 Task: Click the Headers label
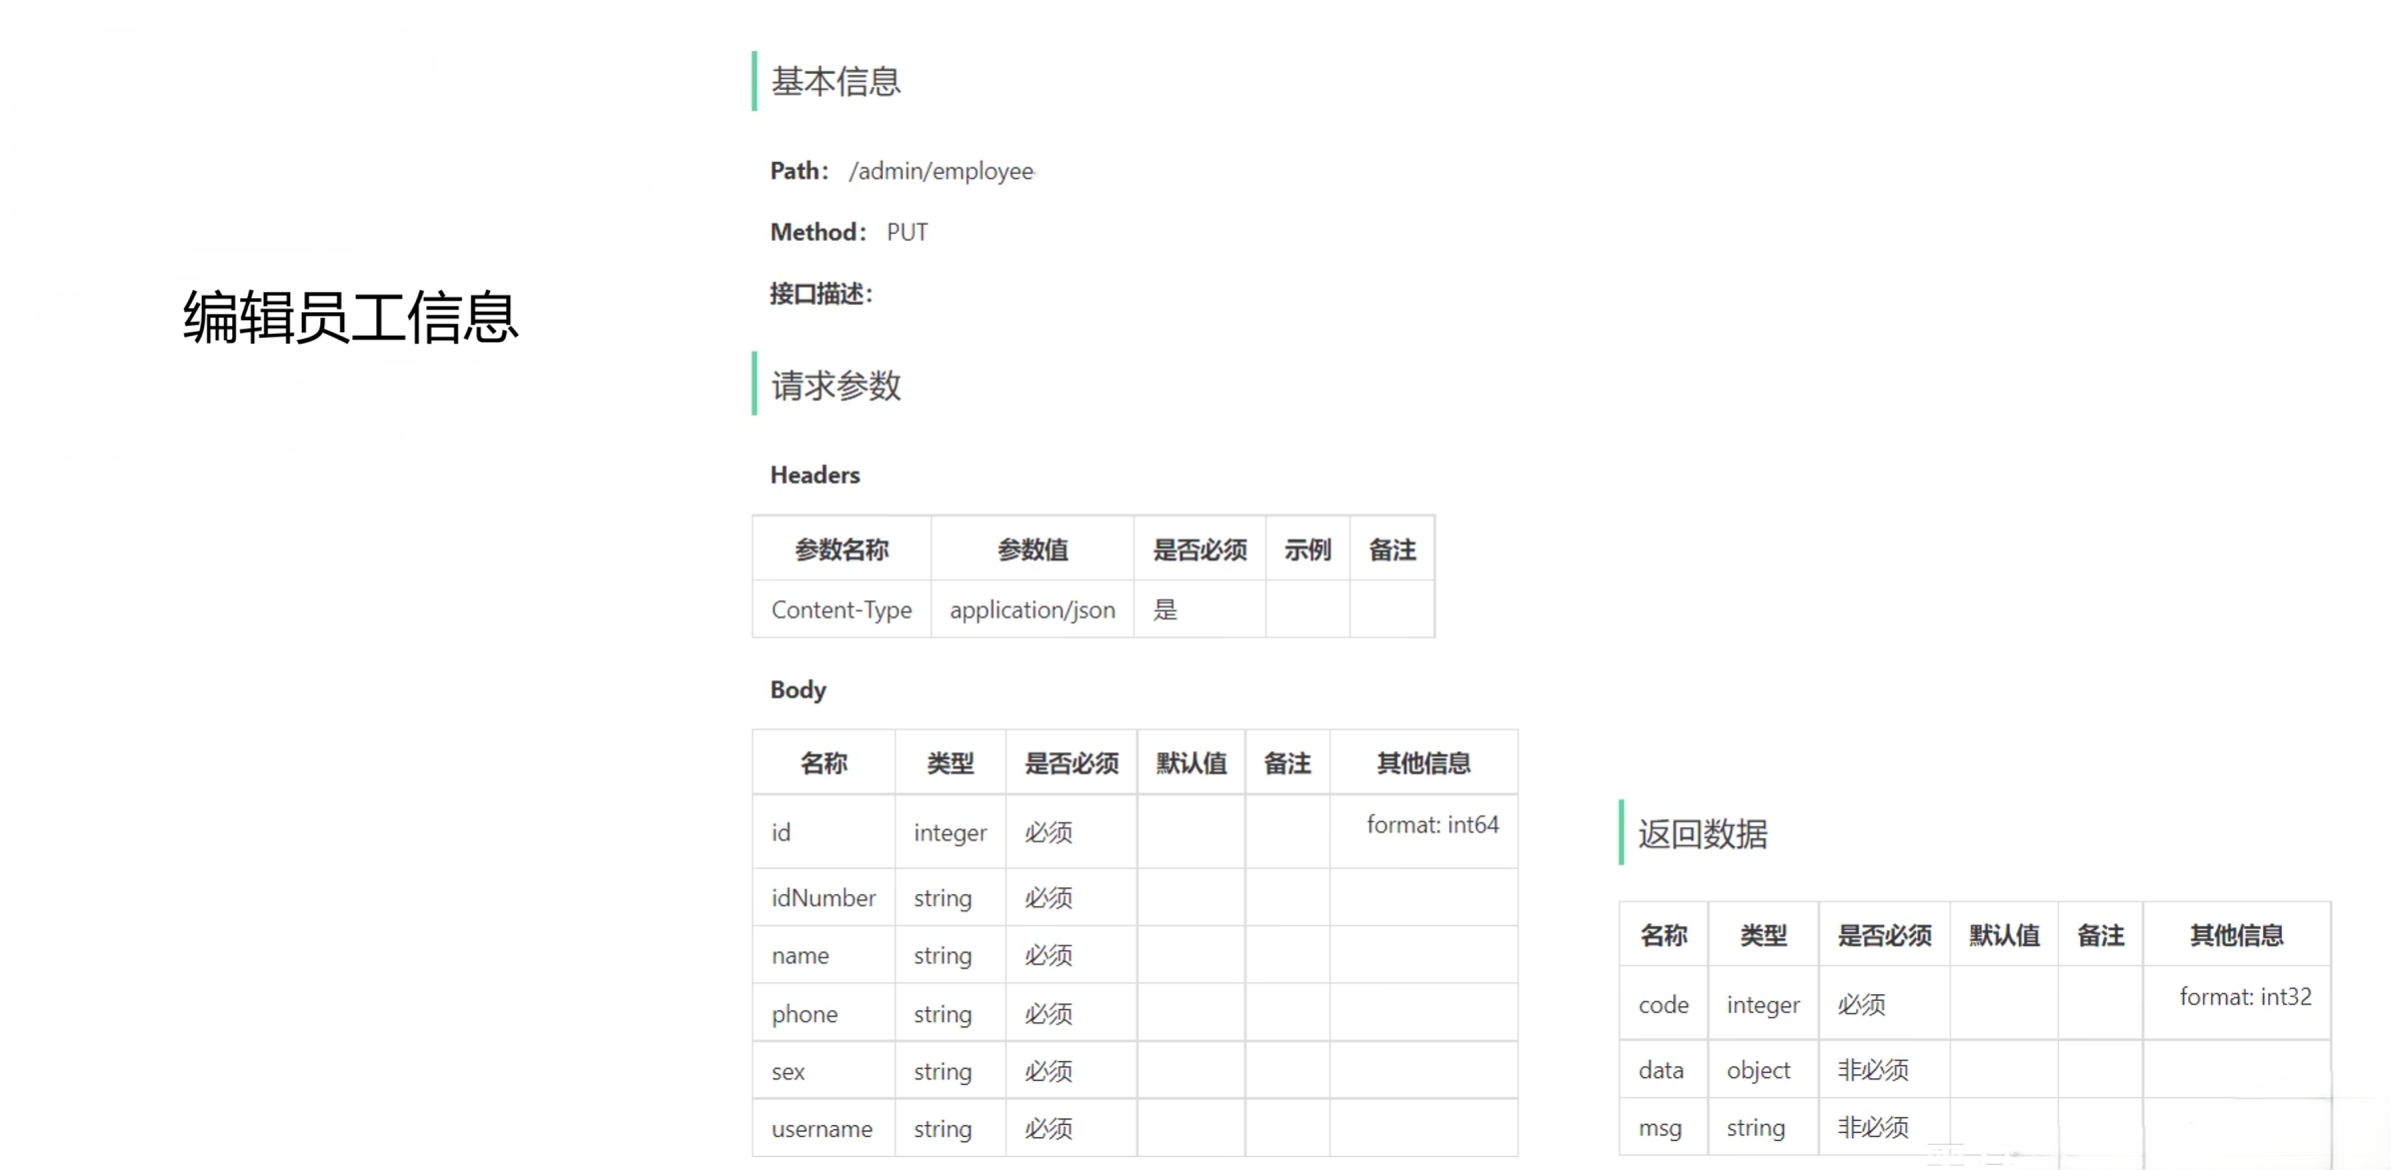pos(814,475)
